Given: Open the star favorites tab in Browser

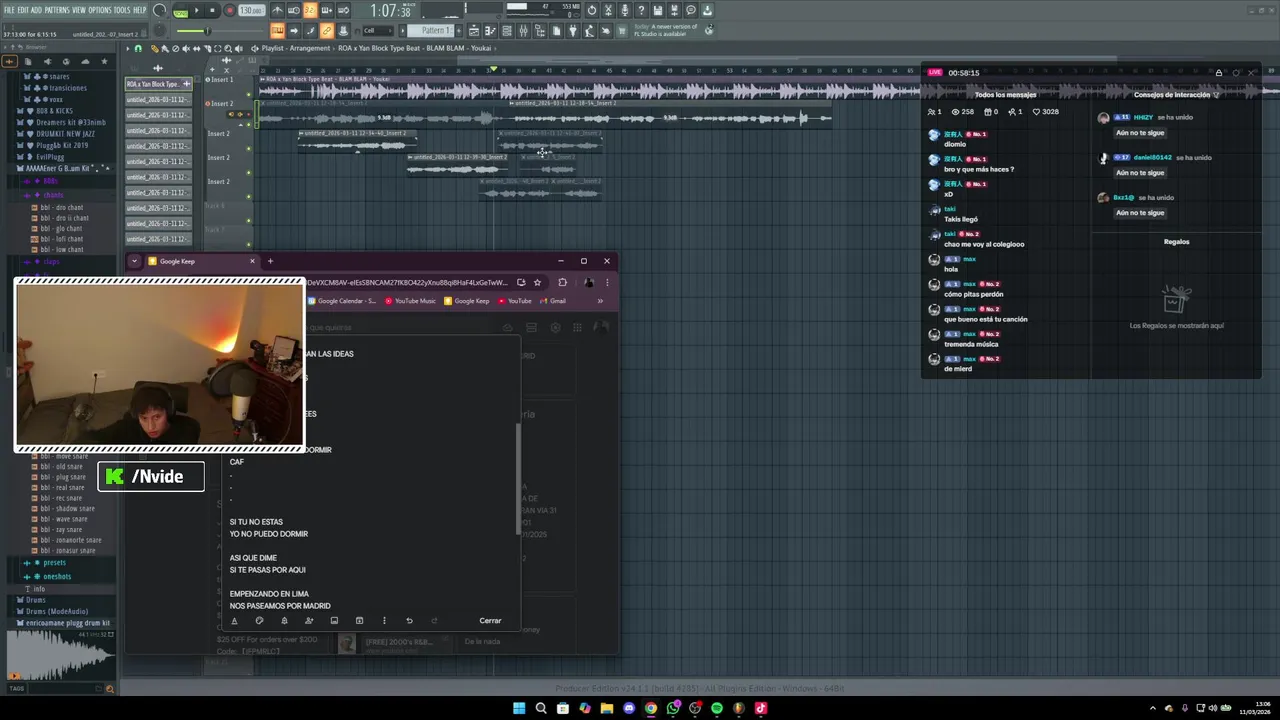Looking at the screenshot, I should (104, 61).
